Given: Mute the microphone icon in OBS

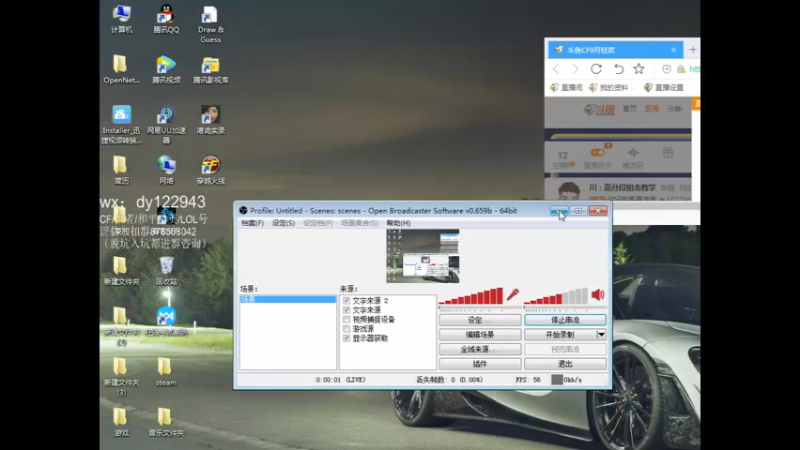Looking at the screenshot, I should [512, 295].
